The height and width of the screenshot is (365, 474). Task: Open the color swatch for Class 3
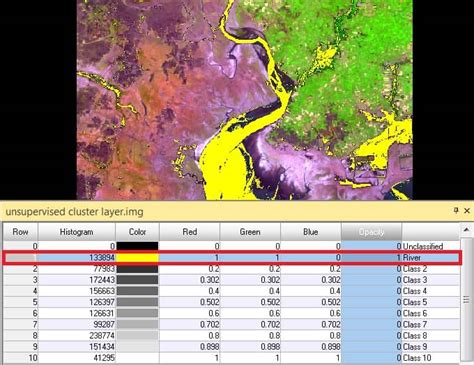pyautogui.click(x=137, y=280)
